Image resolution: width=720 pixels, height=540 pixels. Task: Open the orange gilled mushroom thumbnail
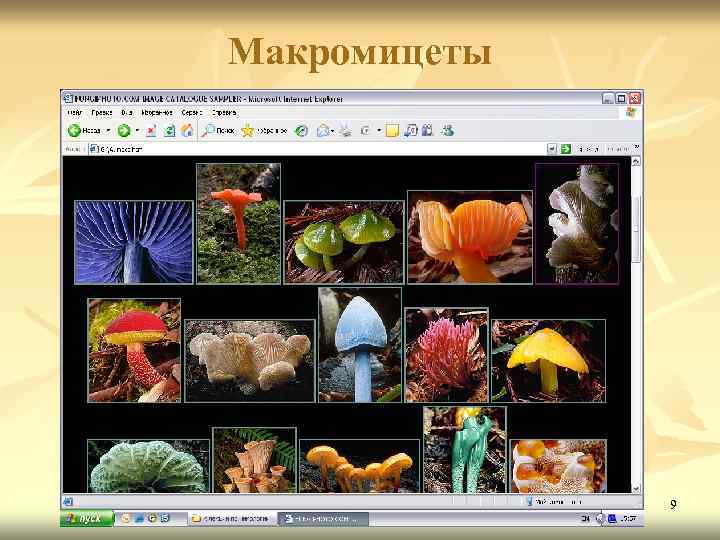(470, 237)
